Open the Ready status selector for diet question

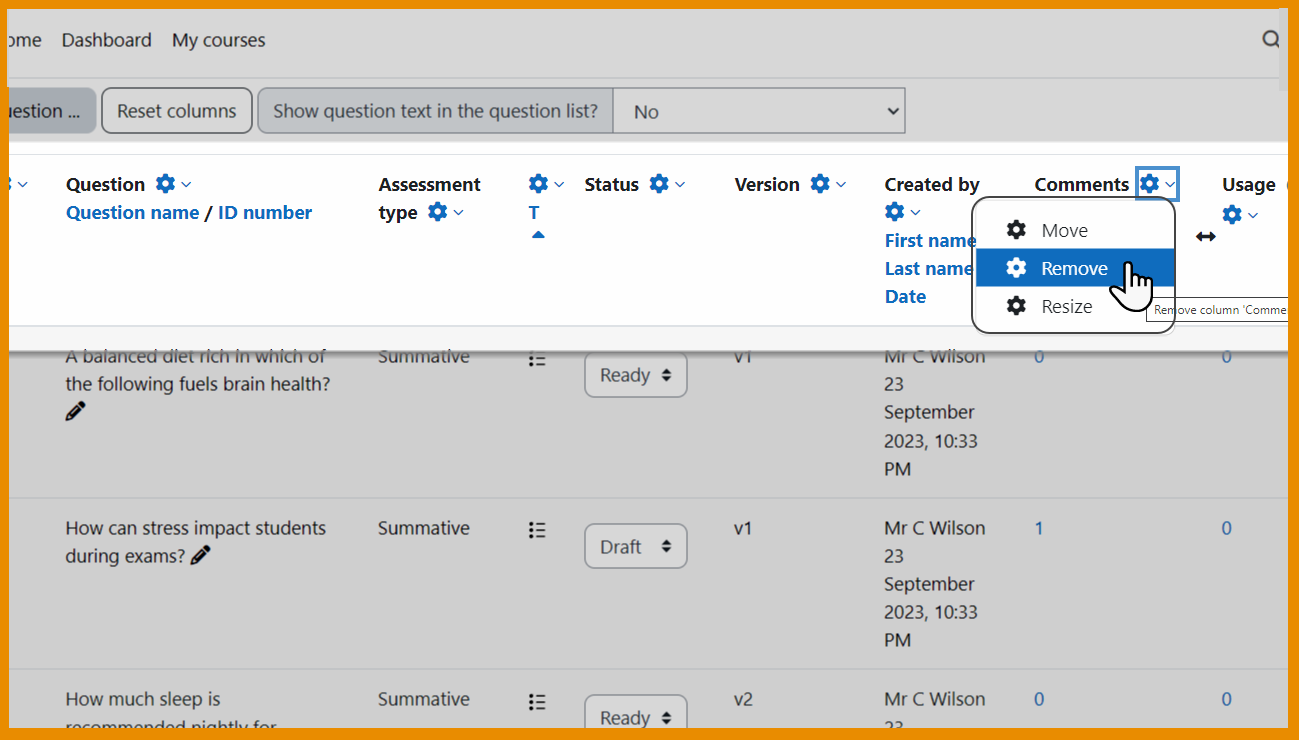click(635, 374)
